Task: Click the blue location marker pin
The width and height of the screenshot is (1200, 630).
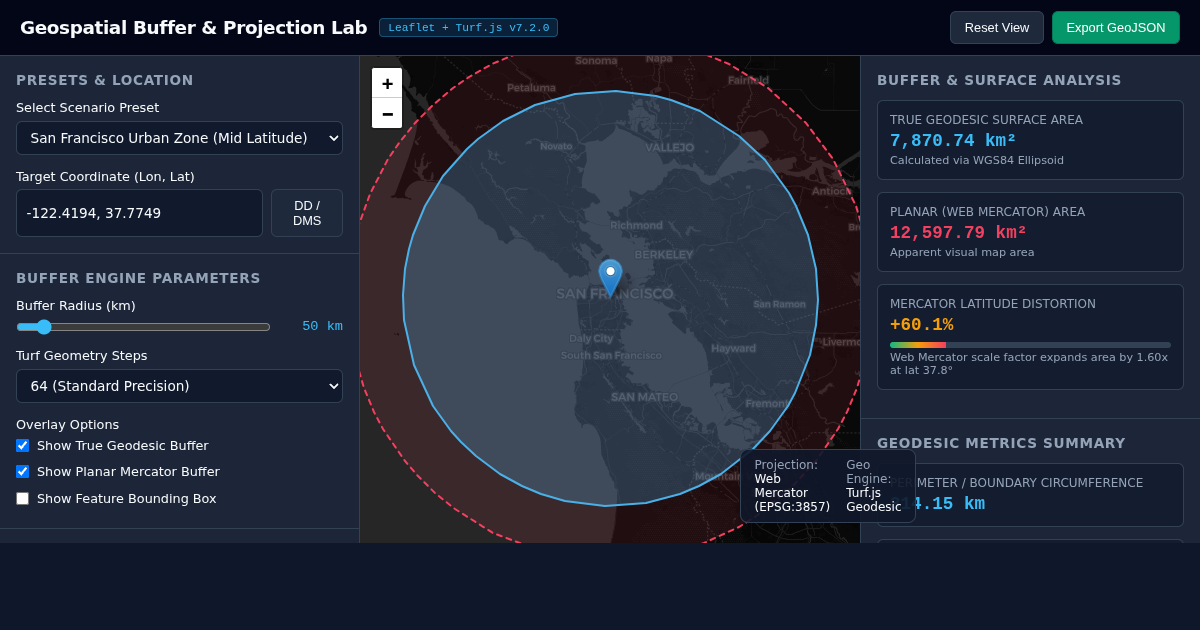Action: pyautogui.click(x=610, y=278)
